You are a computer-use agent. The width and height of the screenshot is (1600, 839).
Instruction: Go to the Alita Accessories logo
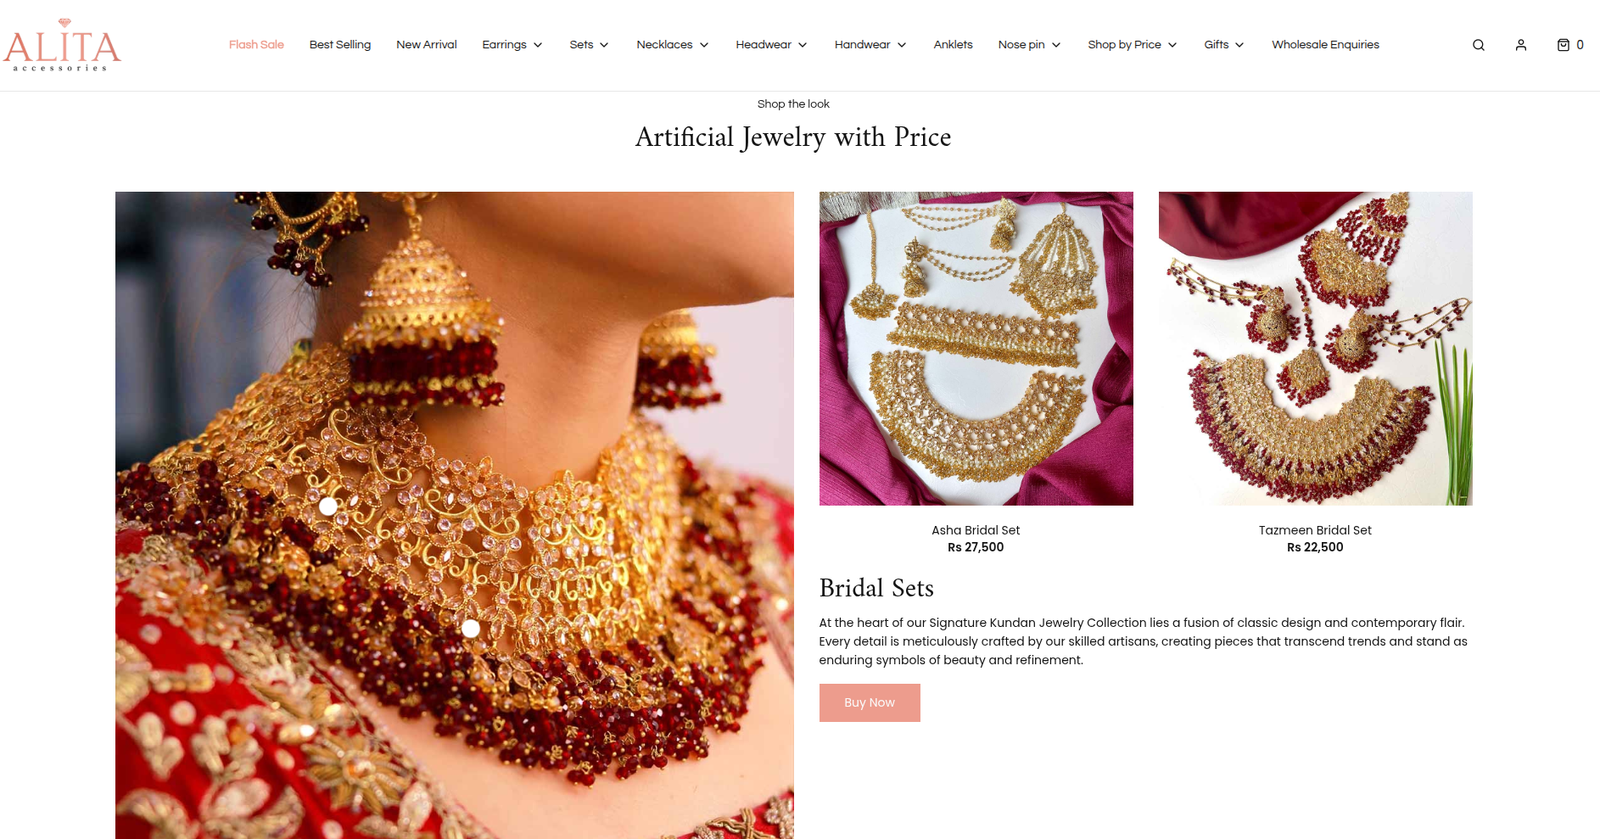coord(62,45)
